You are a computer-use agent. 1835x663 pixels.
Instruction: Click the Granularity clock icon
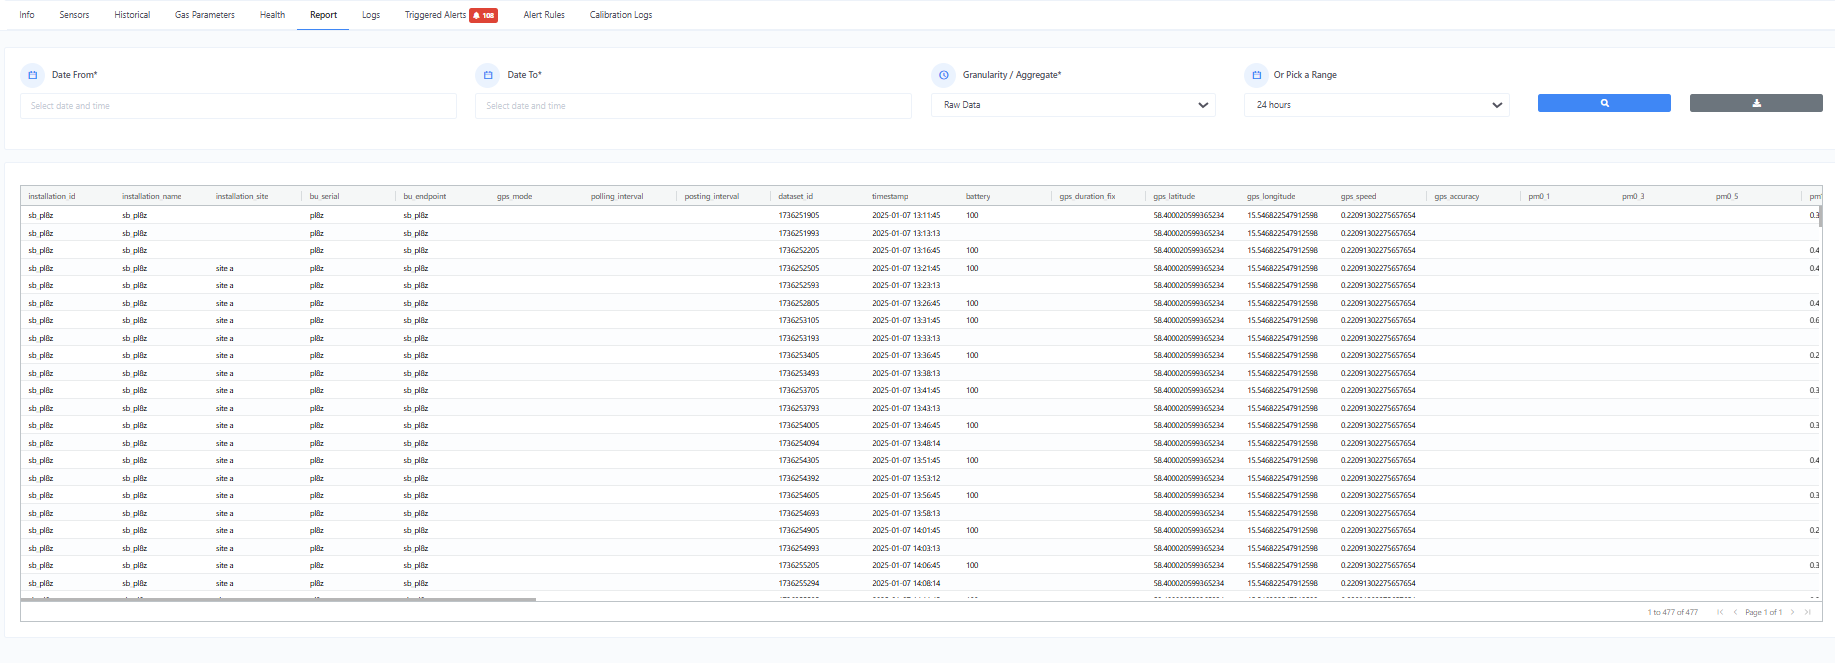click(943, 75)
